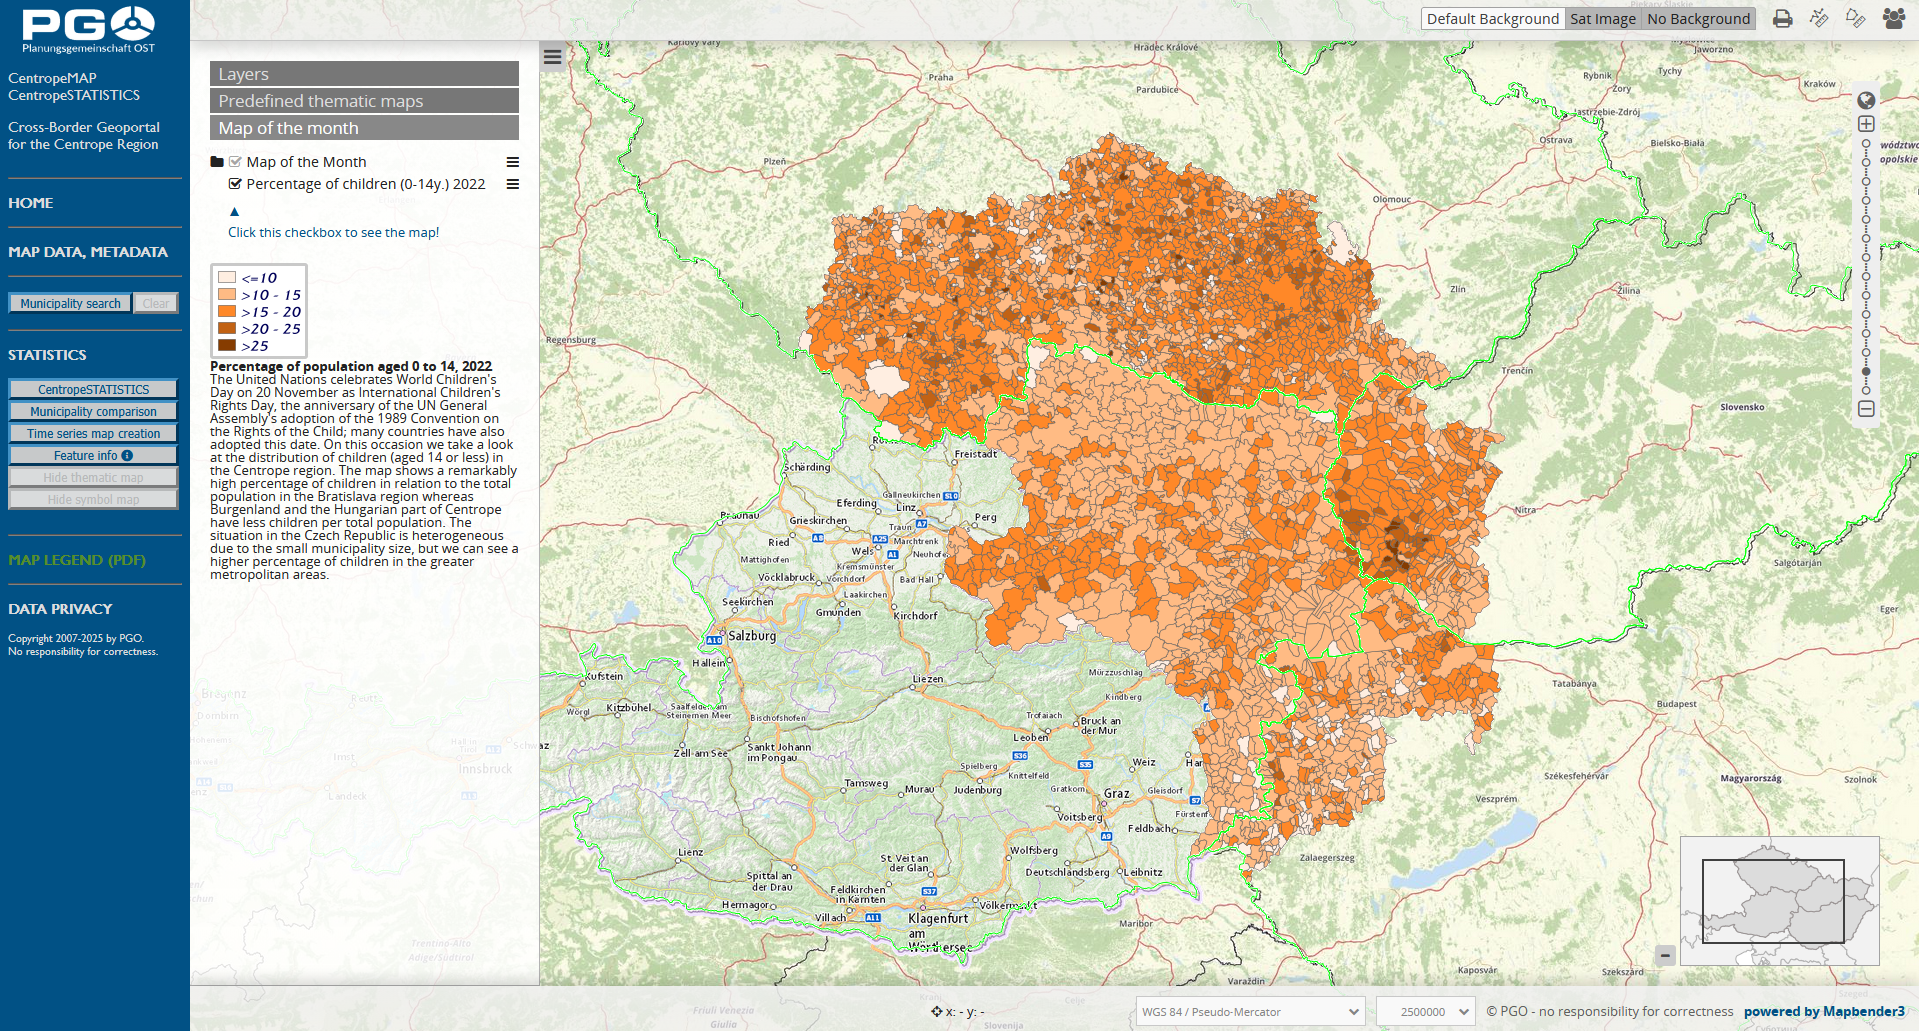
Task: Expand the Predefined thematic maps section
Action: [x=364, y=101]
